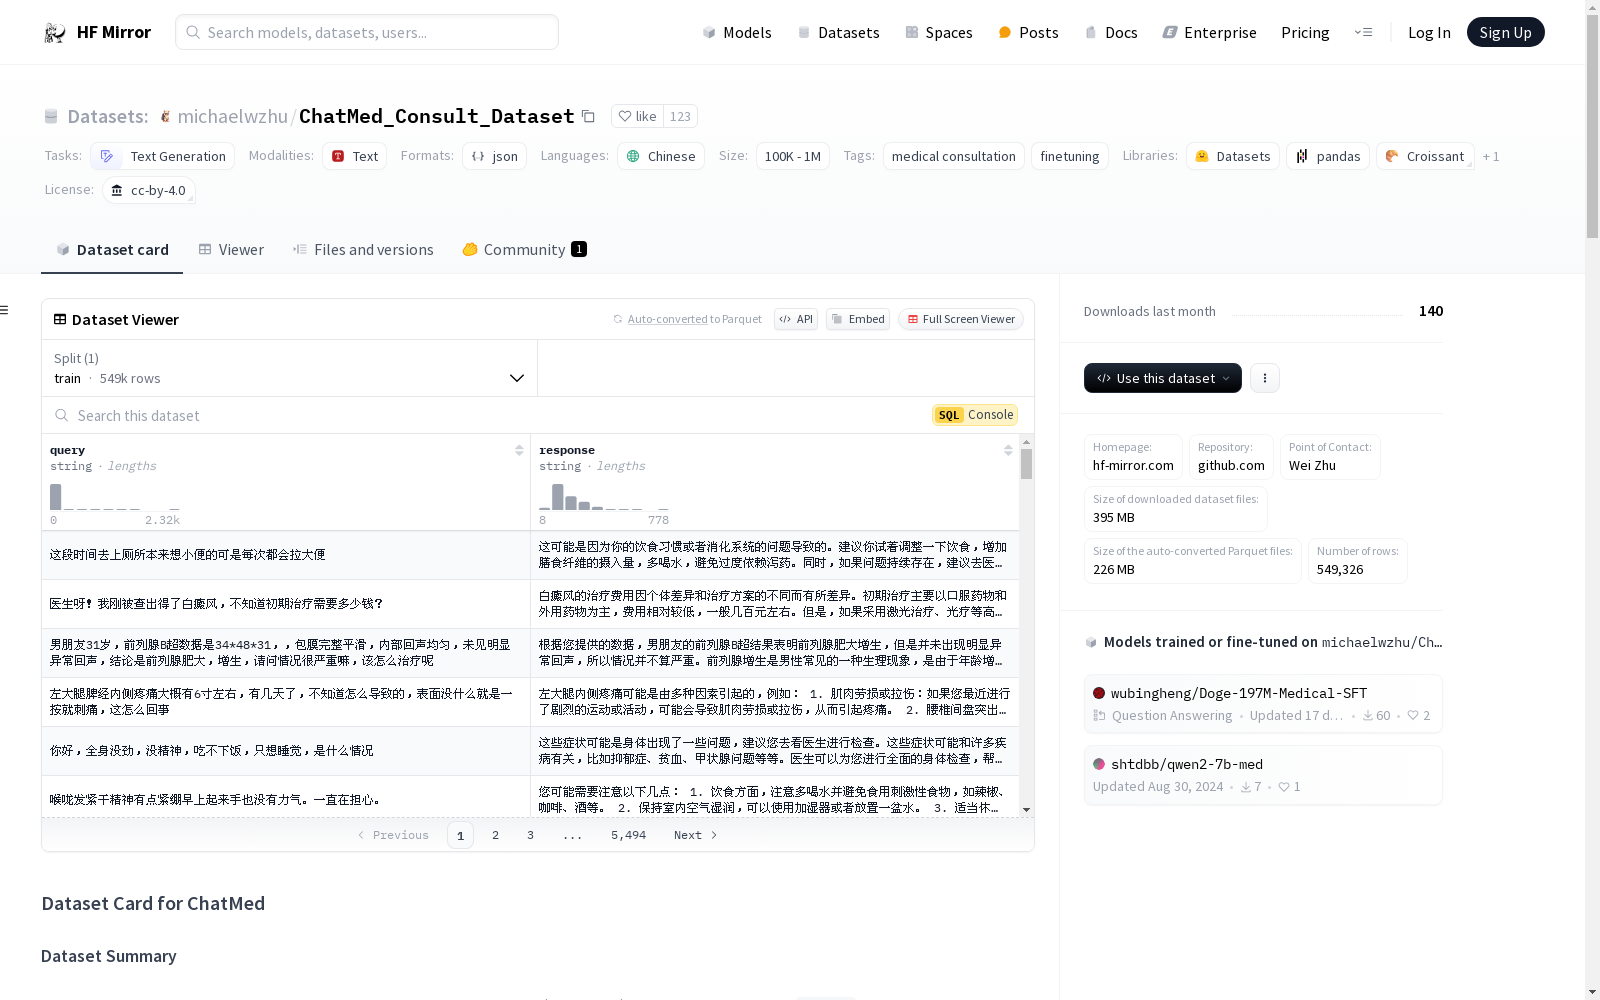The height and width of the screenshot is (1000, 1600).
Task: Select the Text Generation task tag
Action: click(163, 156)
